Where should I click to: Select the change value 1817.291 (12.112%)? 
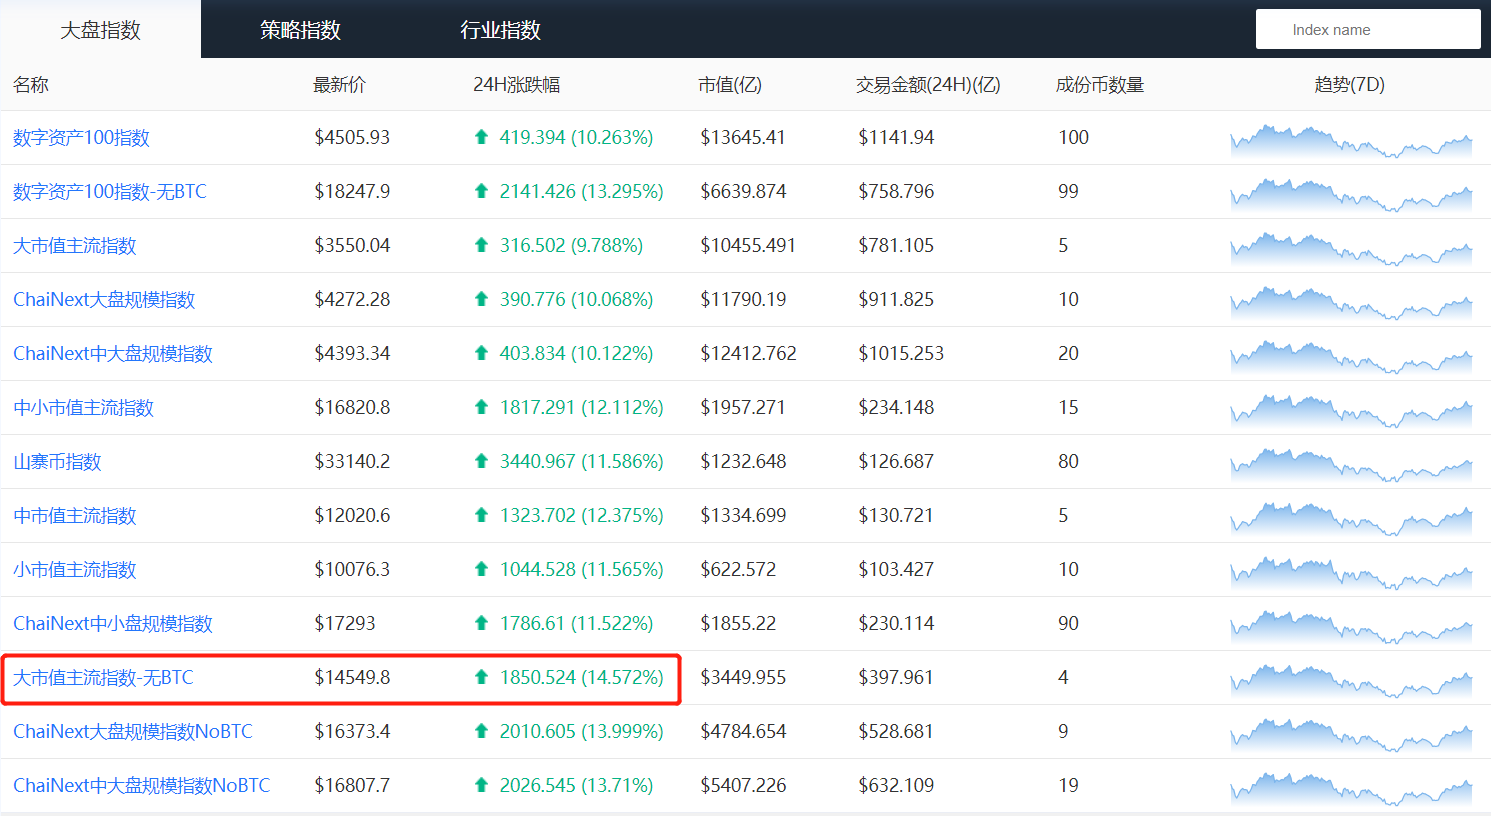pos(582,407)
